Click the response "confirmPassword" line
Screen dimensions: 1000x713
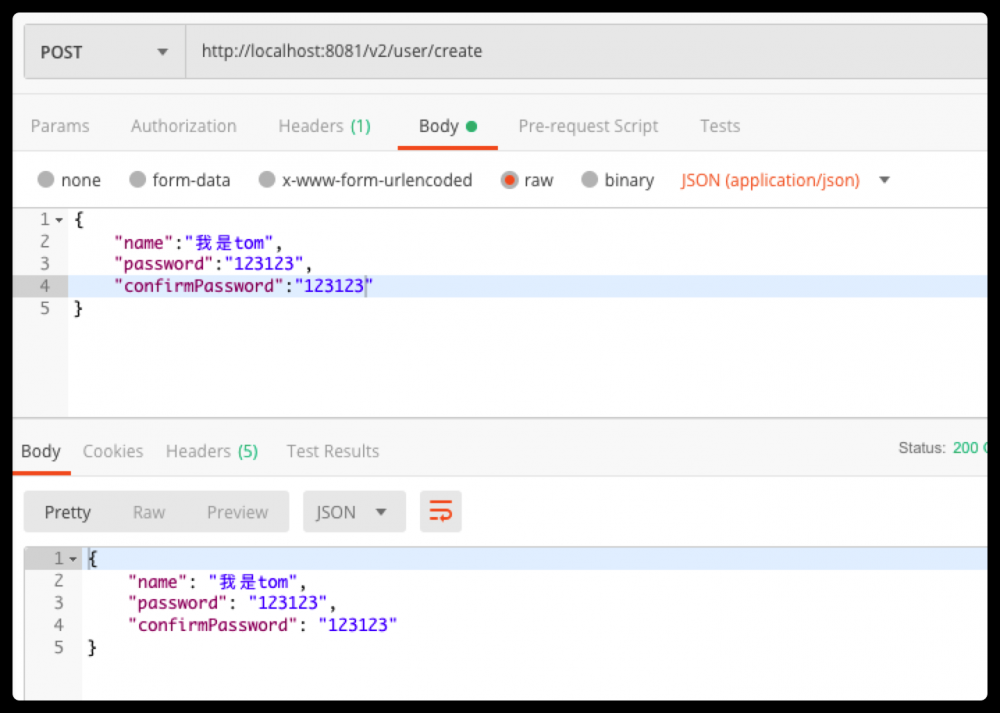pos(263,625)
